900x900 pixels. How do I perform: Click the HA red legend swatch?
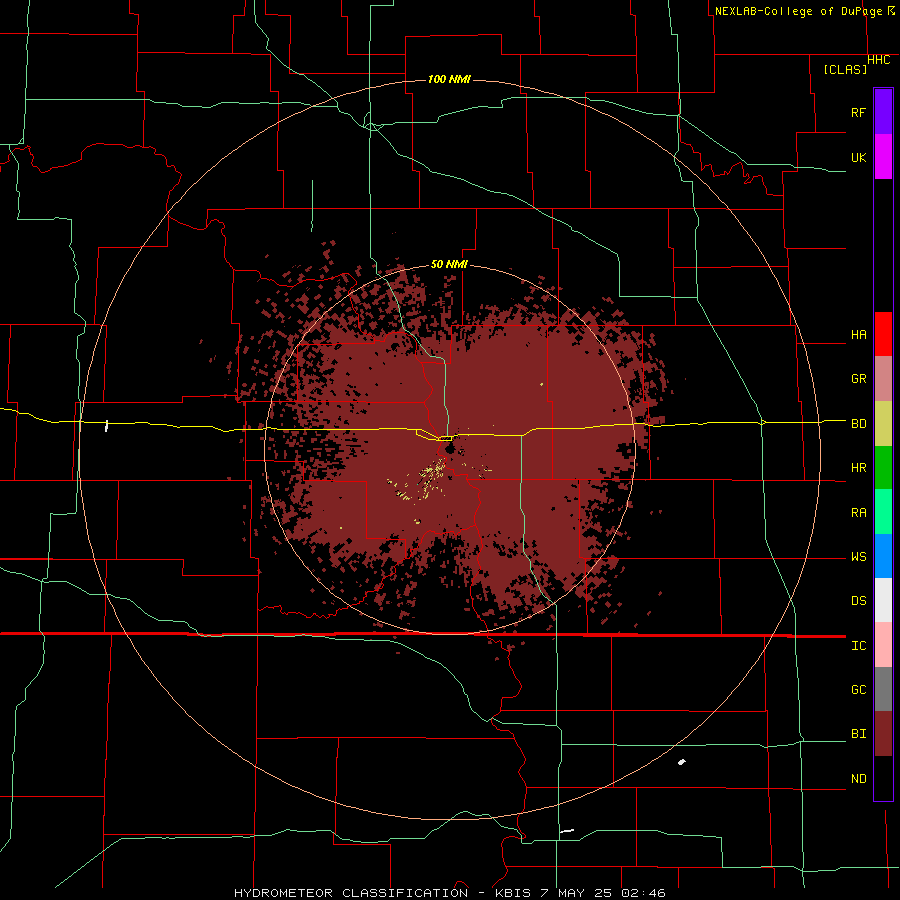point(883,334)
